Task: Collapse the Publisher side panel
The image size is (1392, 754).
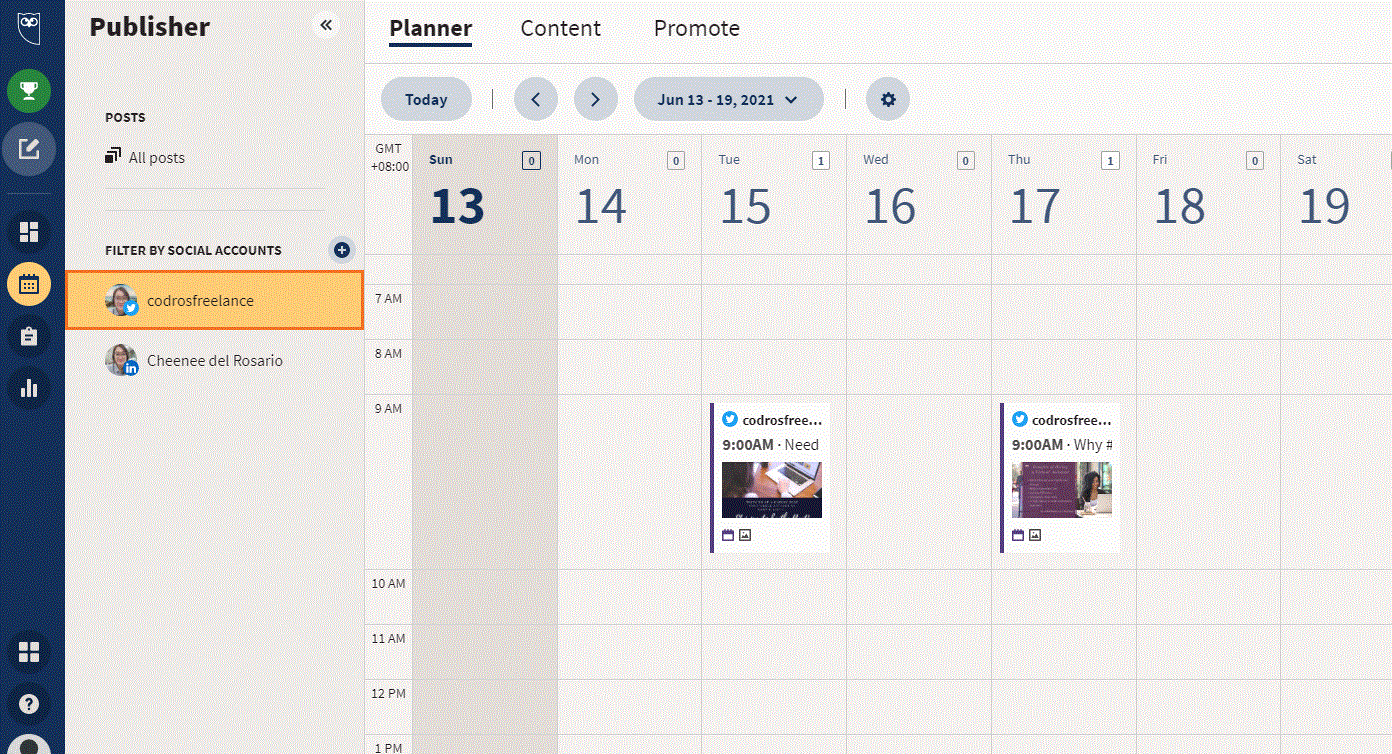Action: pos(326,26)
